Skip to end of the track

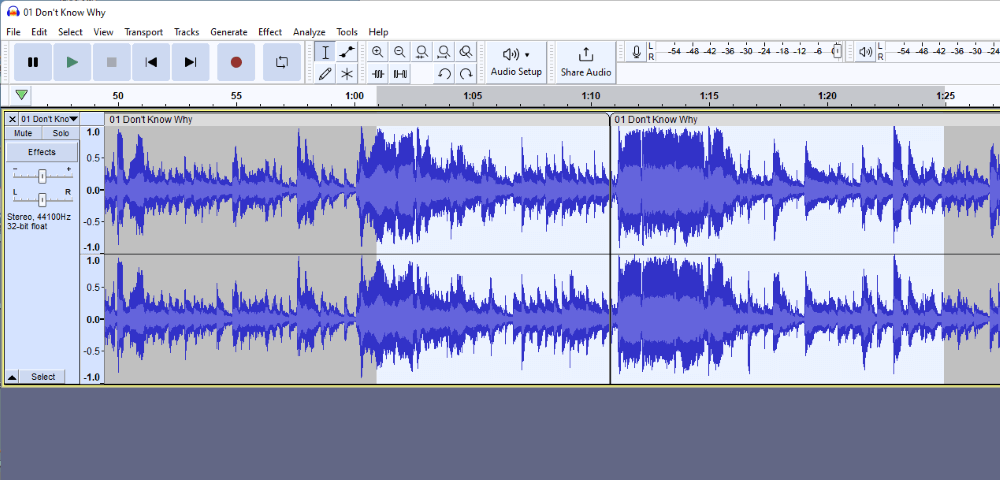pyautogui.click(x=190, y=62)
